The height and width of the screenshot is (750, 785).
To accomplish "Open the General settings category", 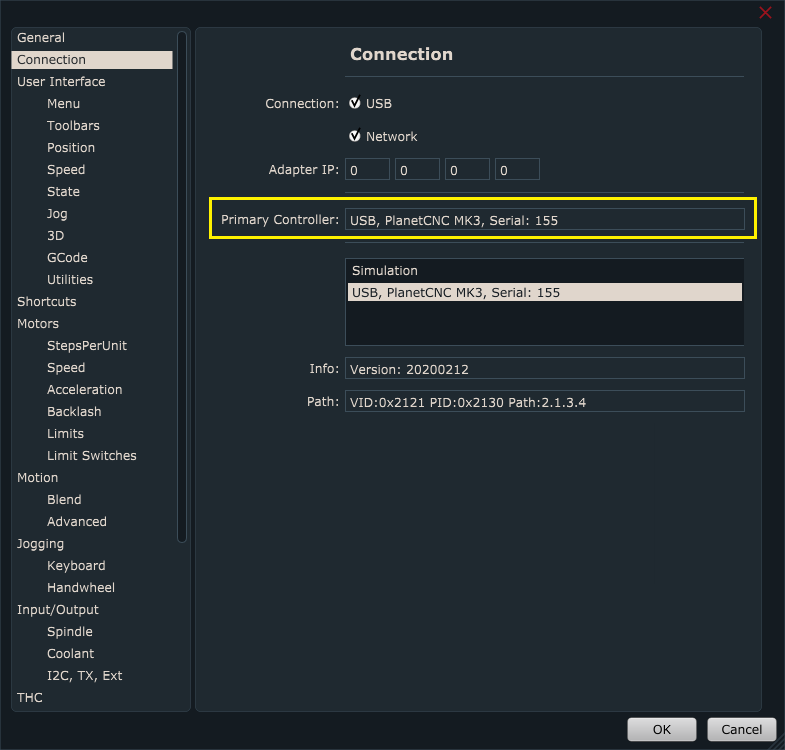I will tap(41, 38).
